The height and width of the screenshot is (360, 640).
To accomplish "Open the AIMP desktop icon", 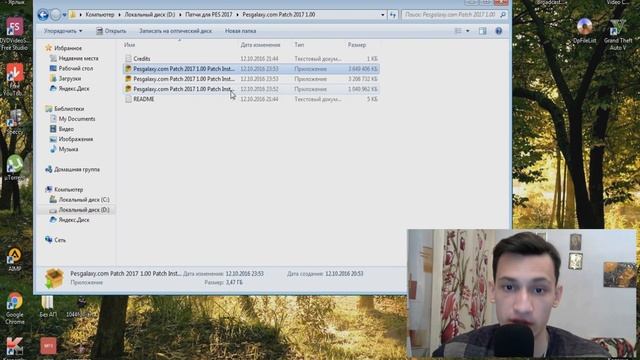I will point(14,258).
